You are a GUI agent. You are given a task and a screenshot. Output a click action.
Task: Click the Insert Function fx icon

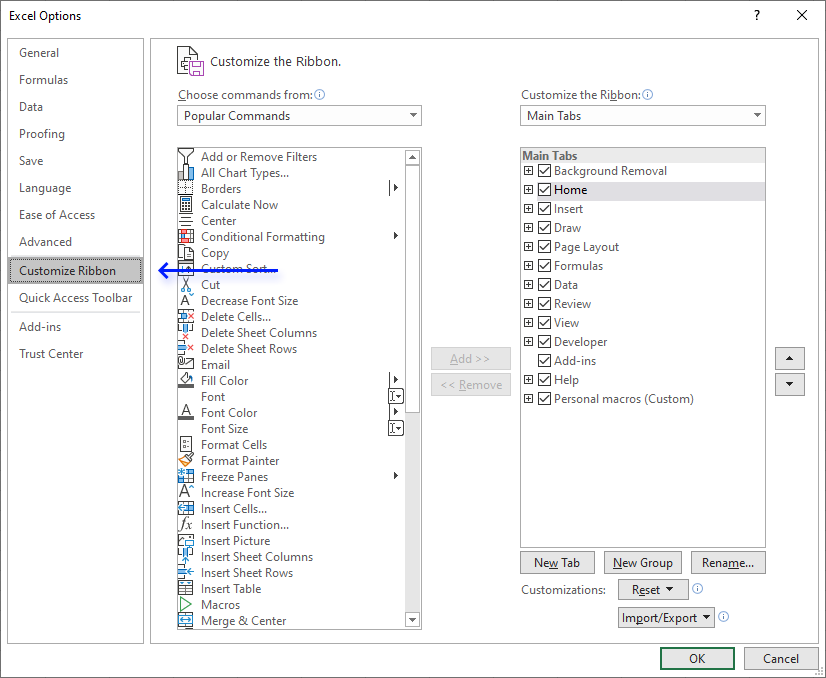(x=185, y=525)
